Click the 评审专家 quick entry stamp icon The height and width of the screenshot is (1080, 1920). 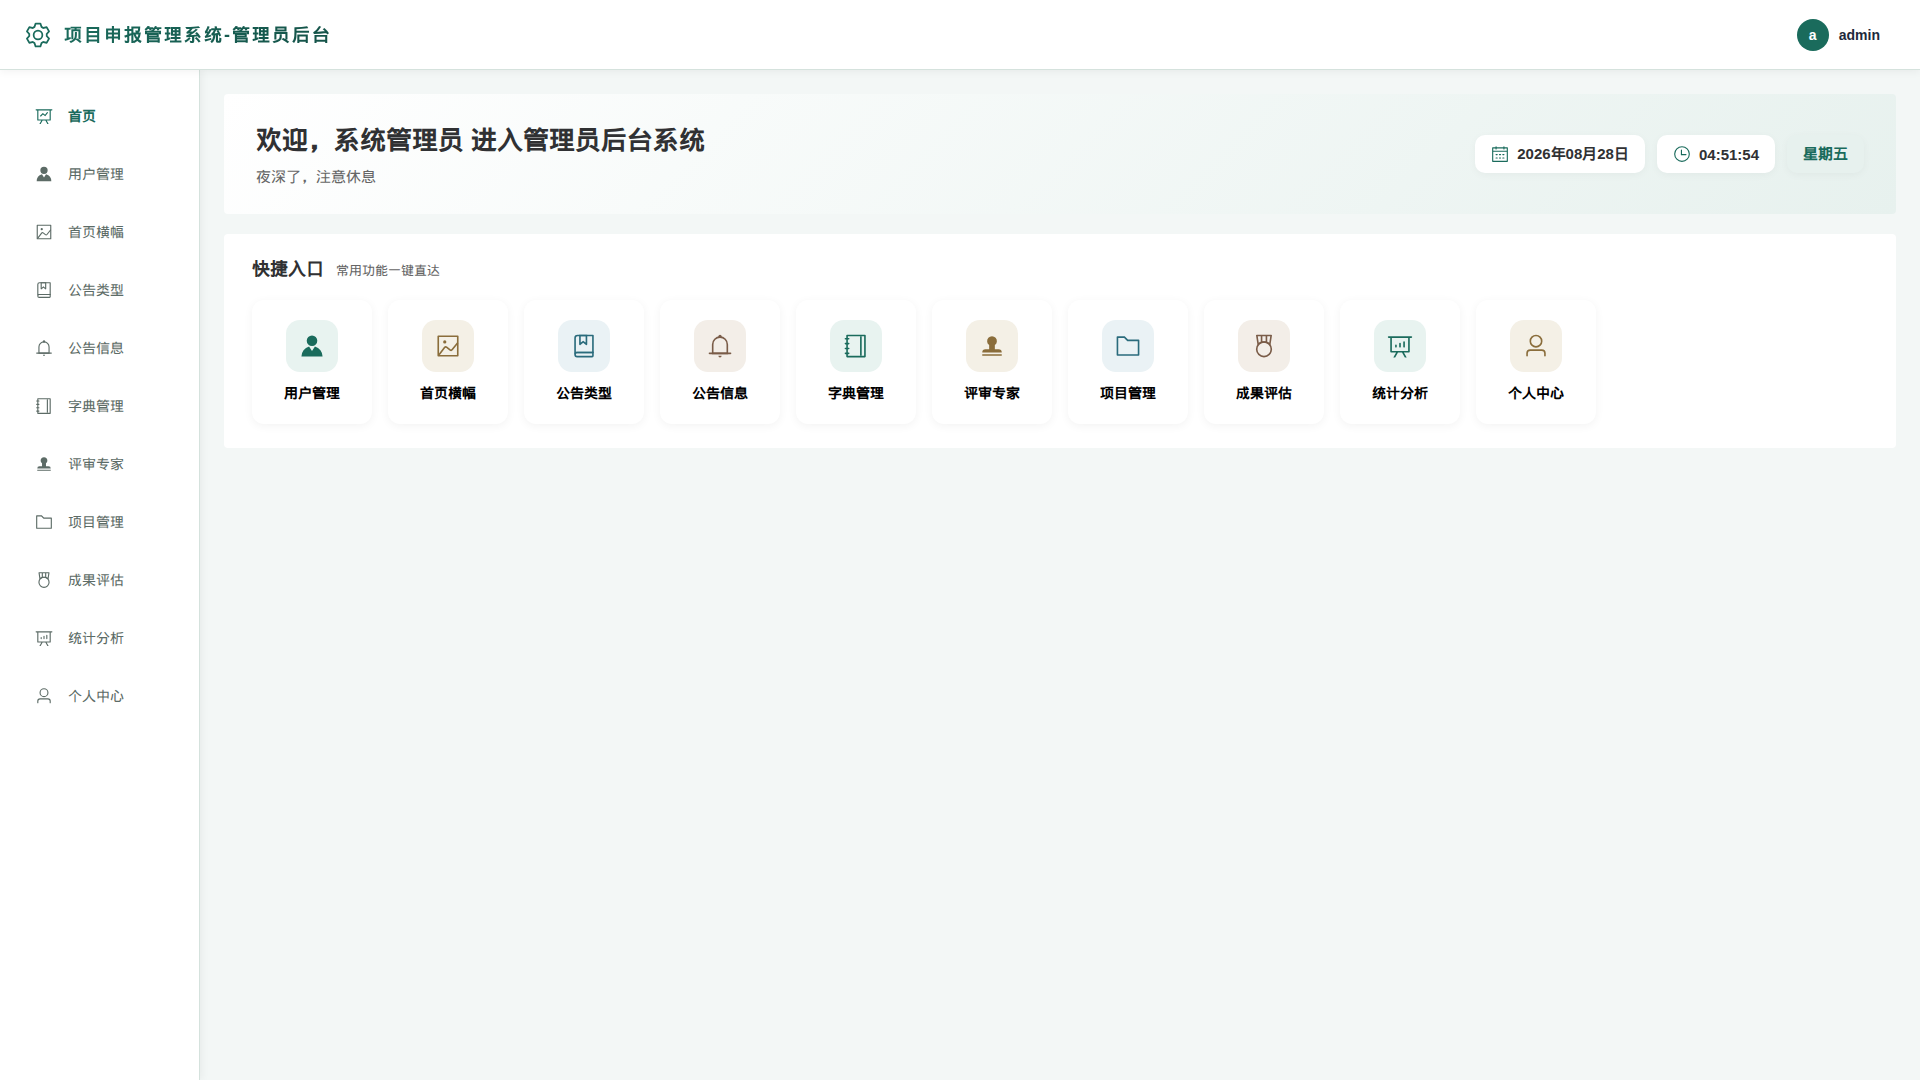[992, 346]
